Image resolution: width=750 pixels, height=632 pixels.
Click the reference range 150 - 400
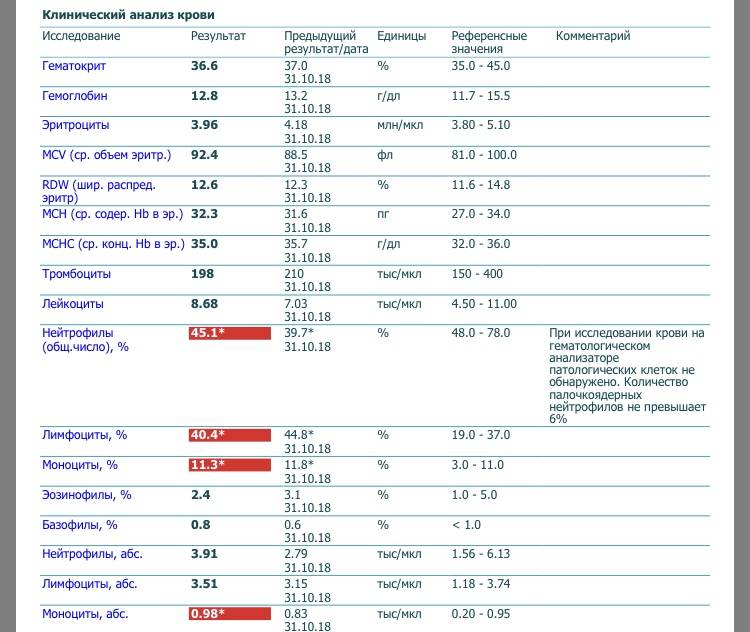(x=477, y=274)
